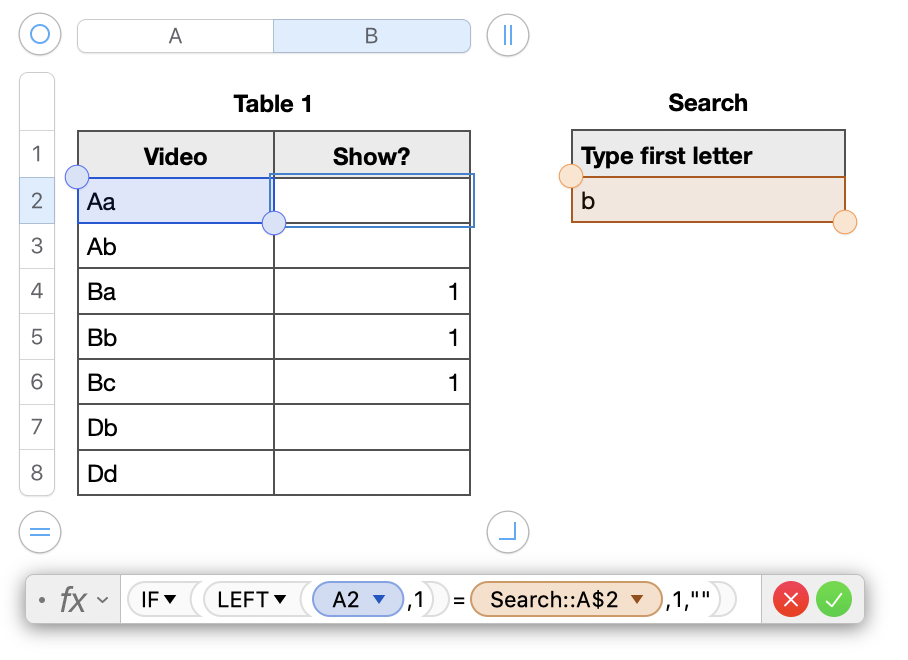Open the chevron next to fx
The width and height of the screenshot is (908, 660).
coord(102,601)
